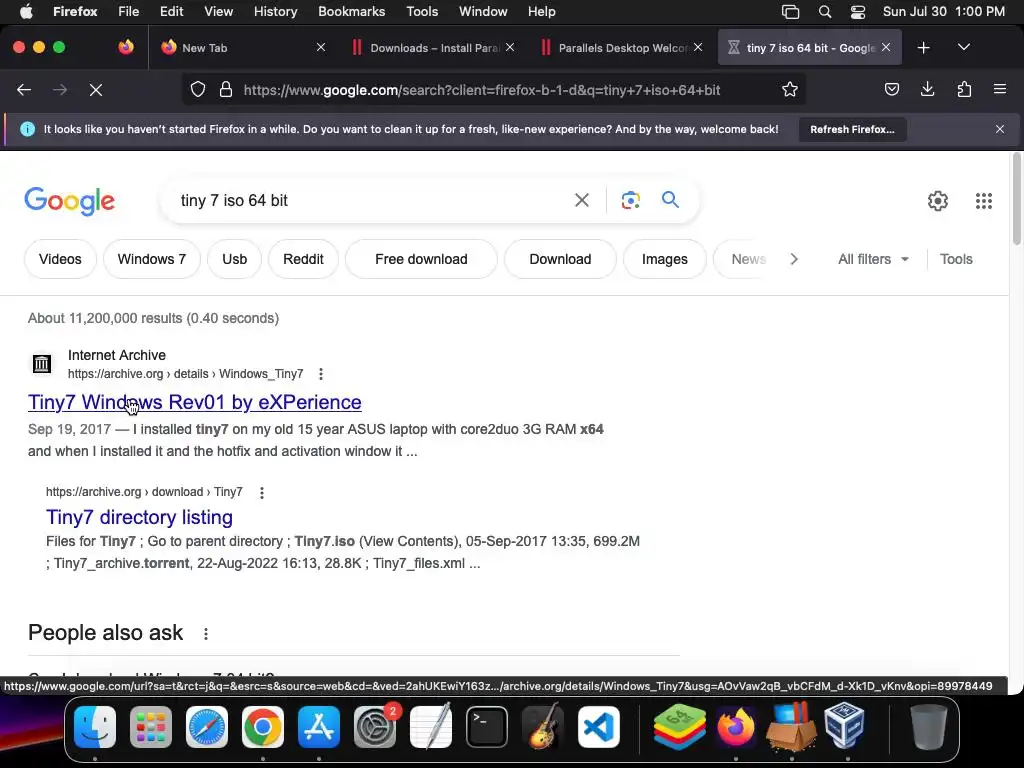
Task: Open the extensions puzzle icon
Action: point(964,90)
